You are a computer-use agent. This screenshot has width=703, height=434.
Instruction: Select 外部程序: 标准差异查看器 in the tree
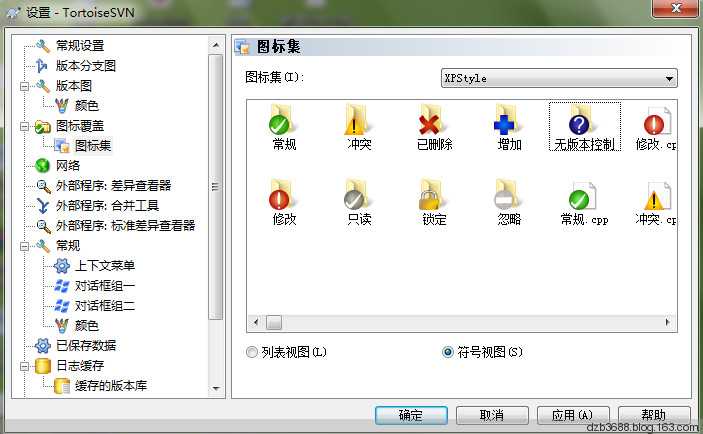(126, 226)
